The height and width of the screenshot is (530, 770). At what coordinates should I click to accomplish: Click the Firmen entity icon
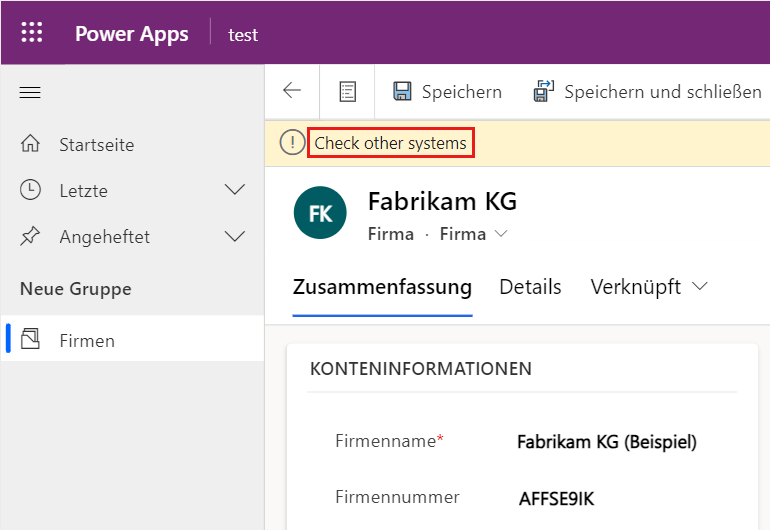(x=30, y=339)
